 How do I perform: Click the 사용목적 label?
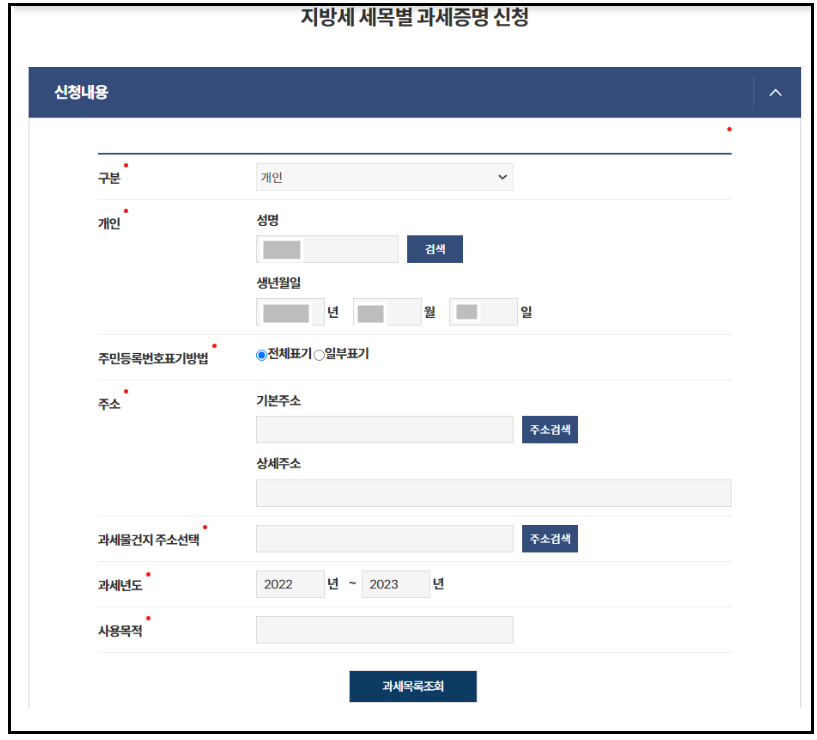click(x=120, y=631)
